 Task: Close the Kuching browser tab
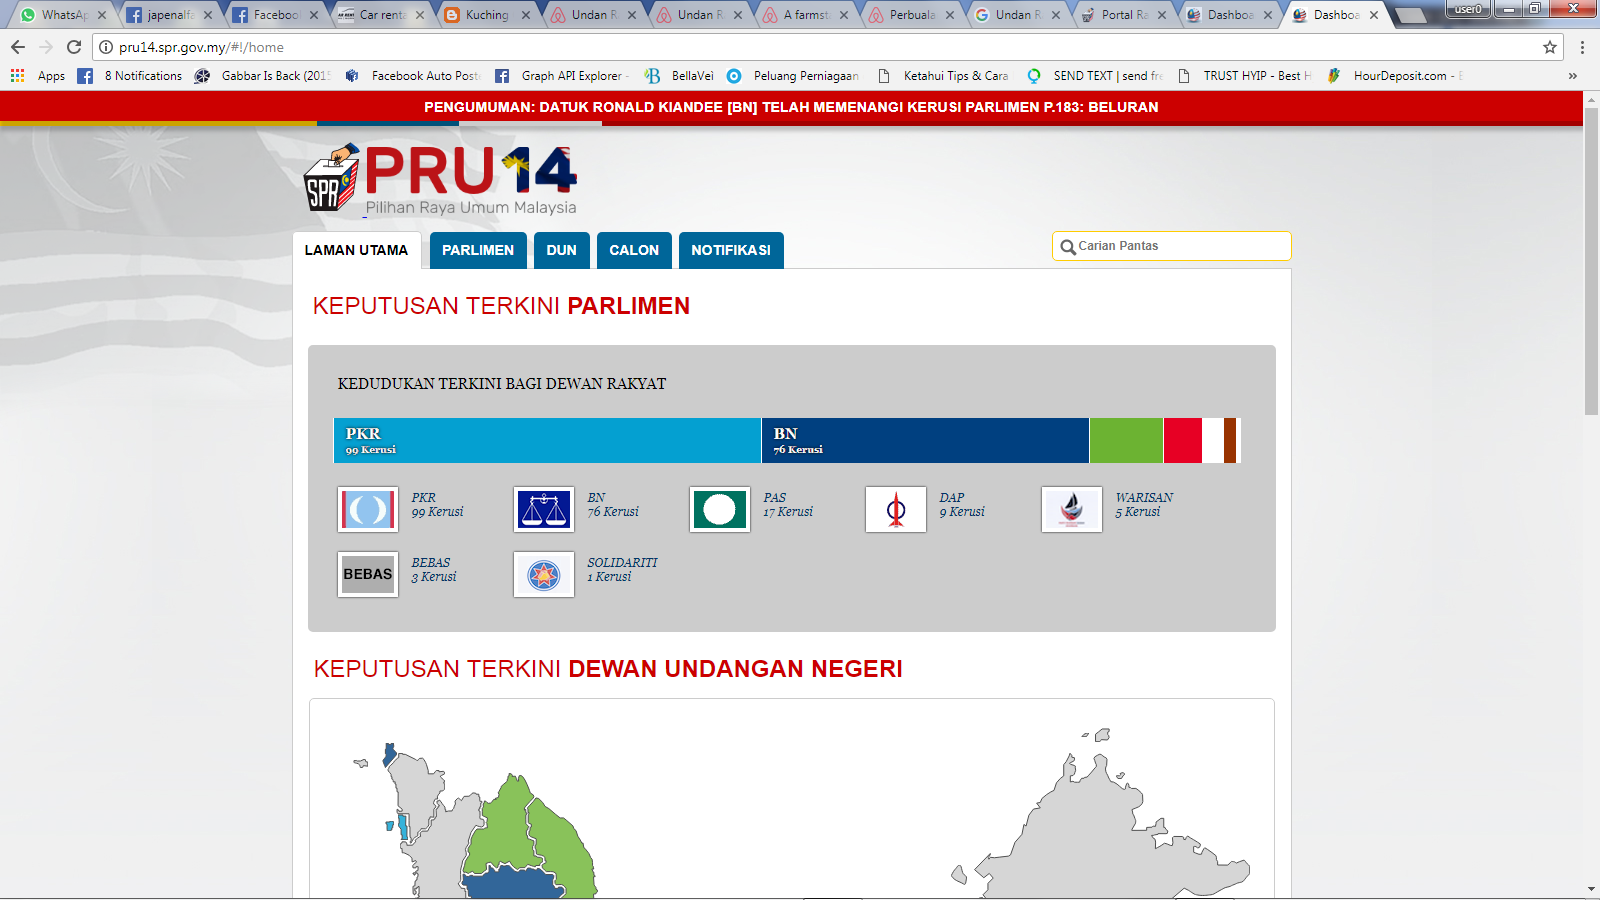click(526, 15)
